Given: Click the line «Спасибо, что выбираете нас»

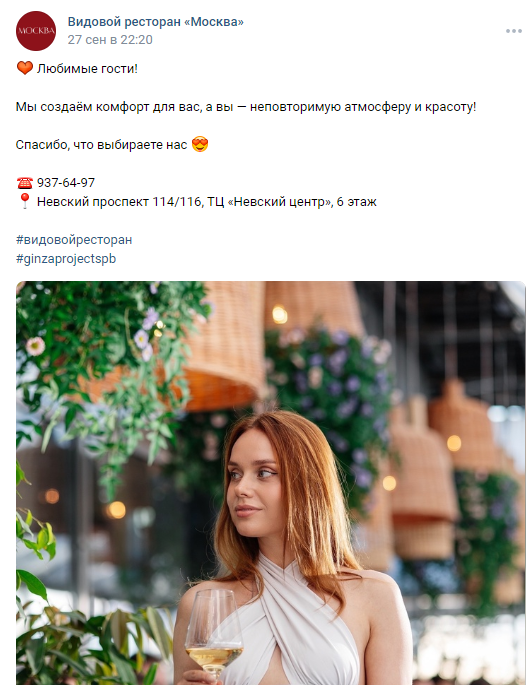Looking at the screenshot, I should [101, 145].
